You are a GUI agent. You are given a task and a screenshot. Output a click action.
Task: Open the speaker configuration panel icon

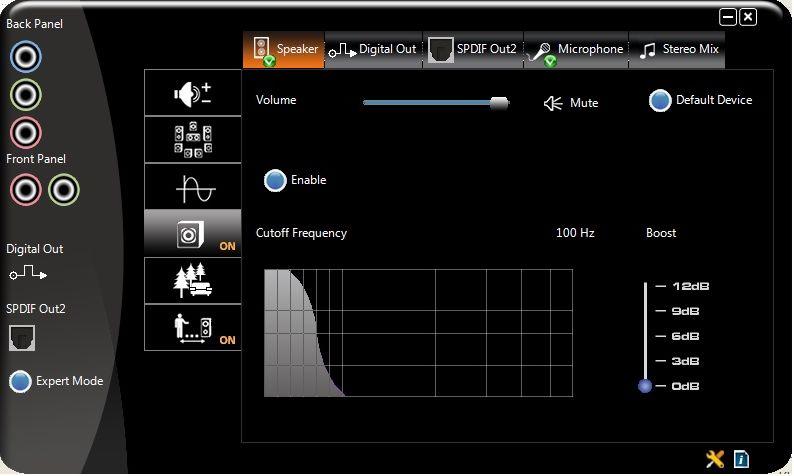[x=192, y=140]
